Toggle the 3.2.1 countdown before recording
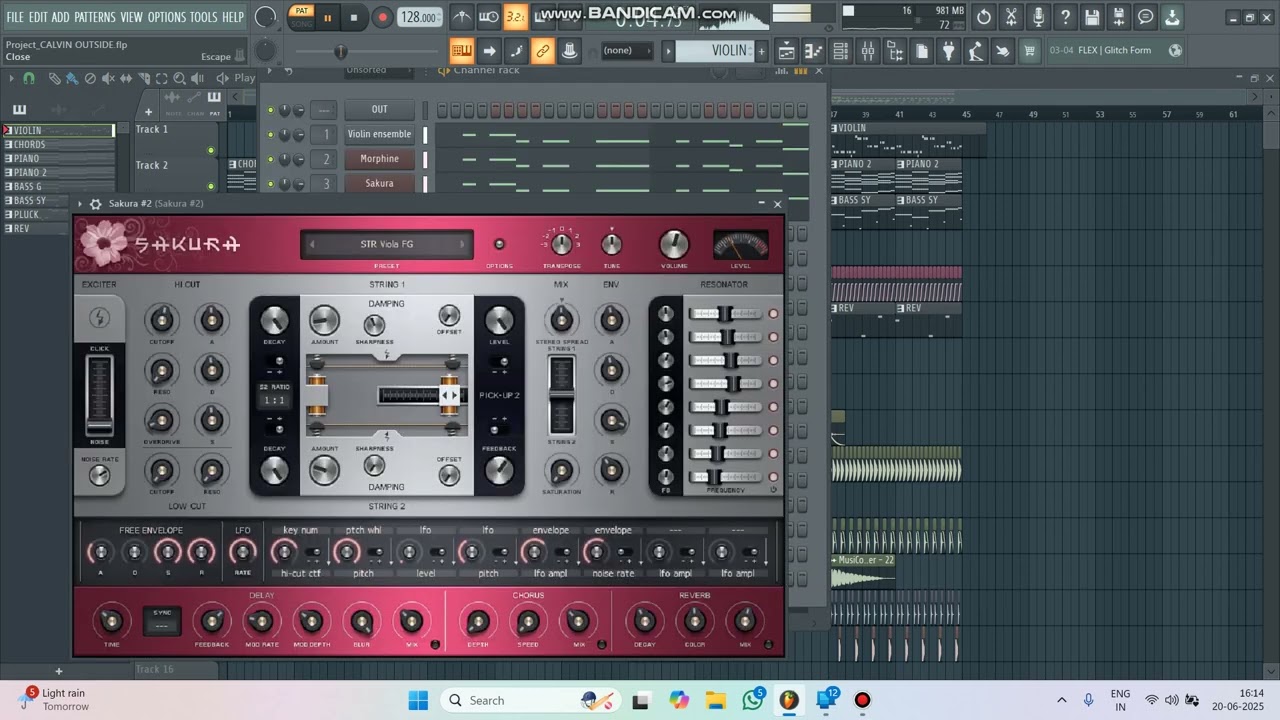The width and height of the screenshot is (1280, 720). pos(515,17)
